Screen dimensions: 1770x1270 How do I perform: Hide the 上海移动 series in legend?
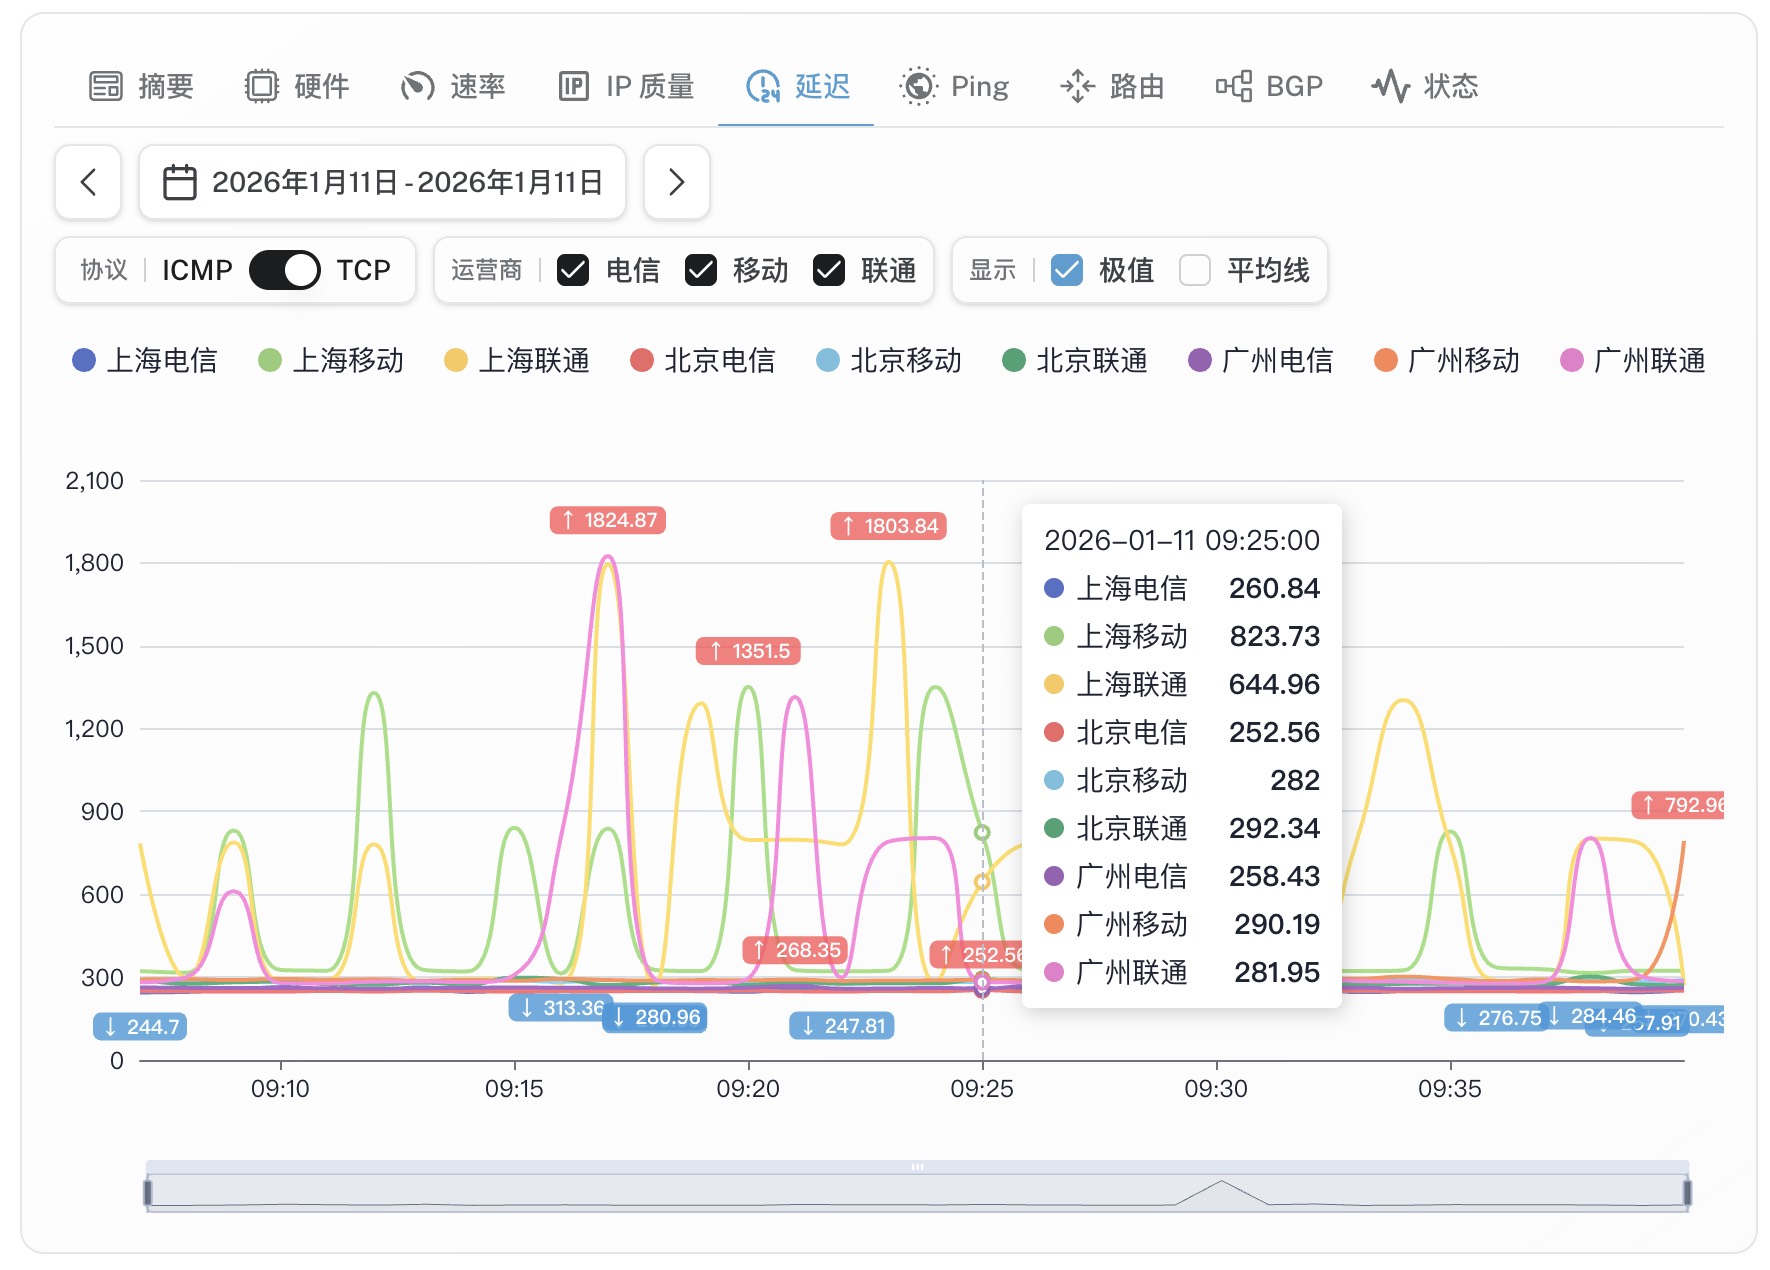(x=331, y=360)
